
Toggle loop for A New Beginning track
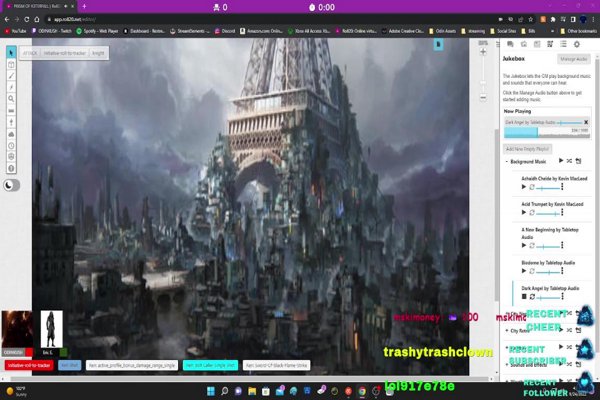coord(532,246)
